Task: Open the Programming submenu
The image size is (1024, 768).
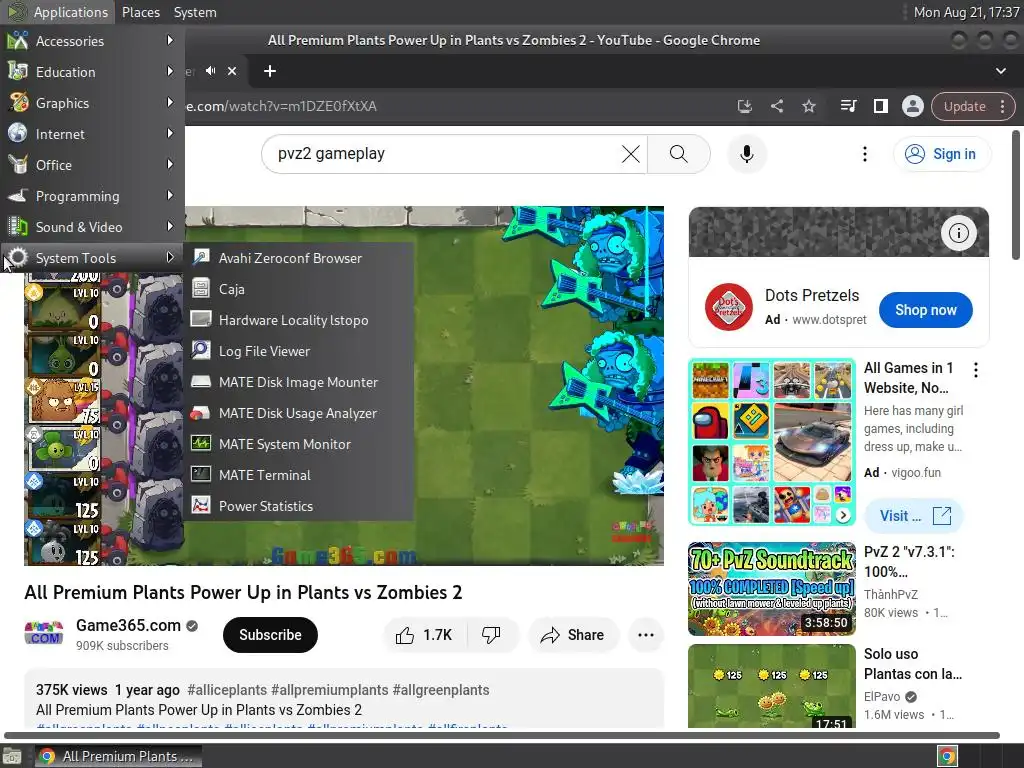Action: (92, 196)
